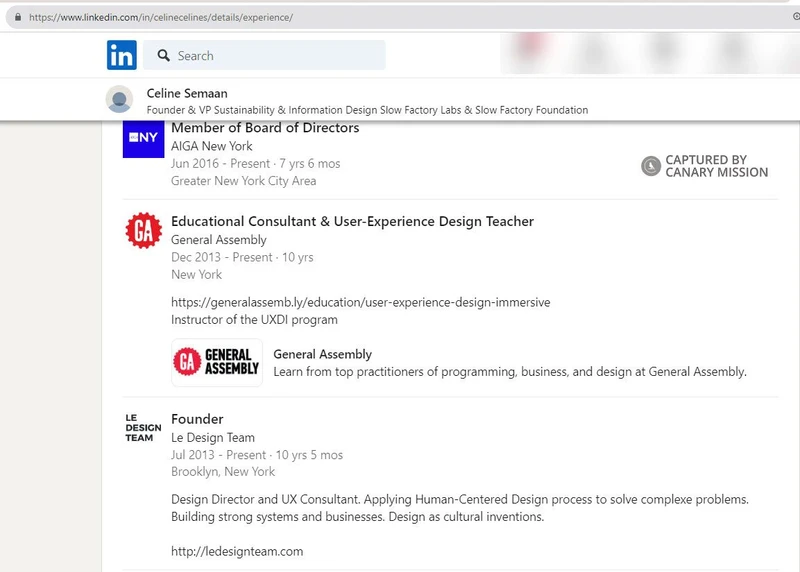Select 'Instructor of the UXDI program' text

pos(254,320)
